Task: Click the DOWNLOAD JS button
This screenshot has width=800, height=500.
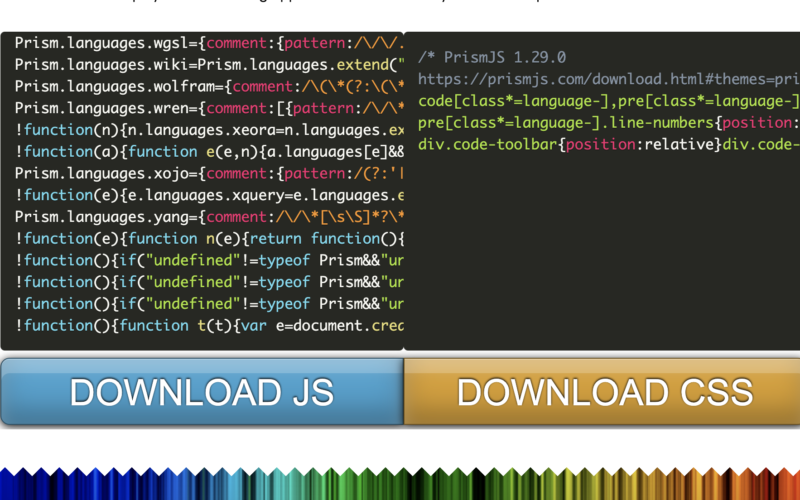Action: [x=202, y=392]
